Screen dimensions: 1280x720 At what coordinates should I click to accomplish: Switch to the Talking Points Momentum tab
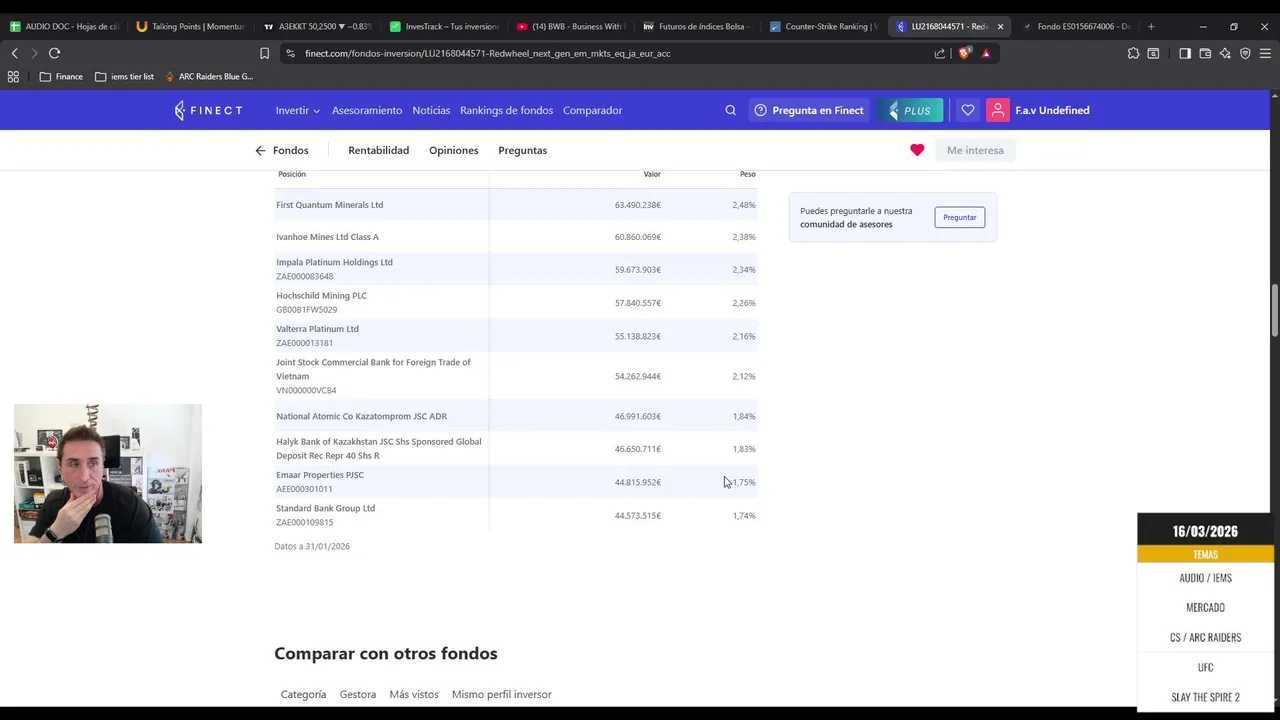[x=190, y=26]
